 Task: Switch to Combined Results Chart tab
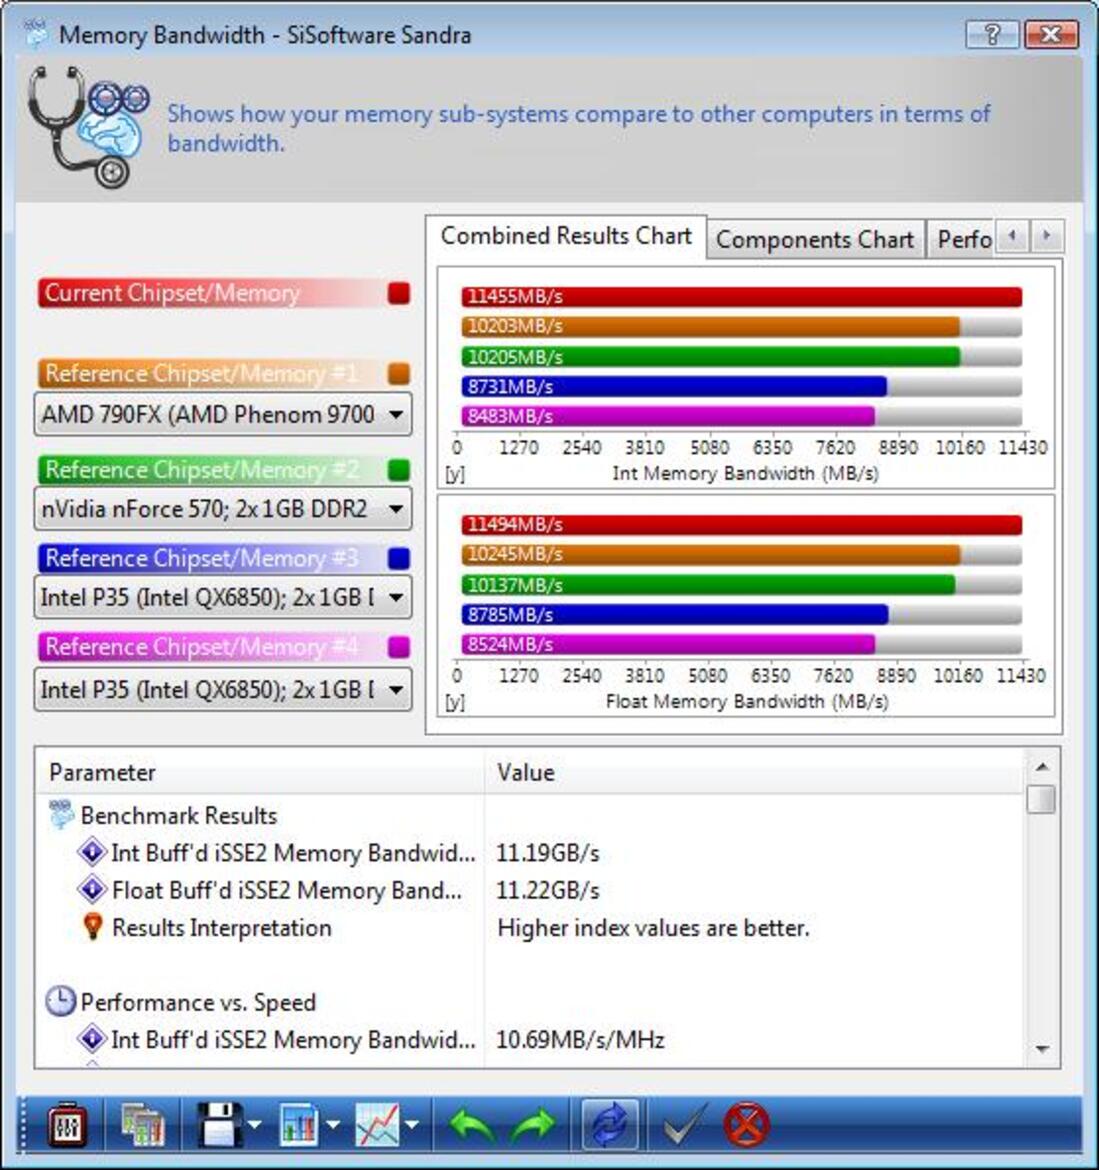(566, 236)
